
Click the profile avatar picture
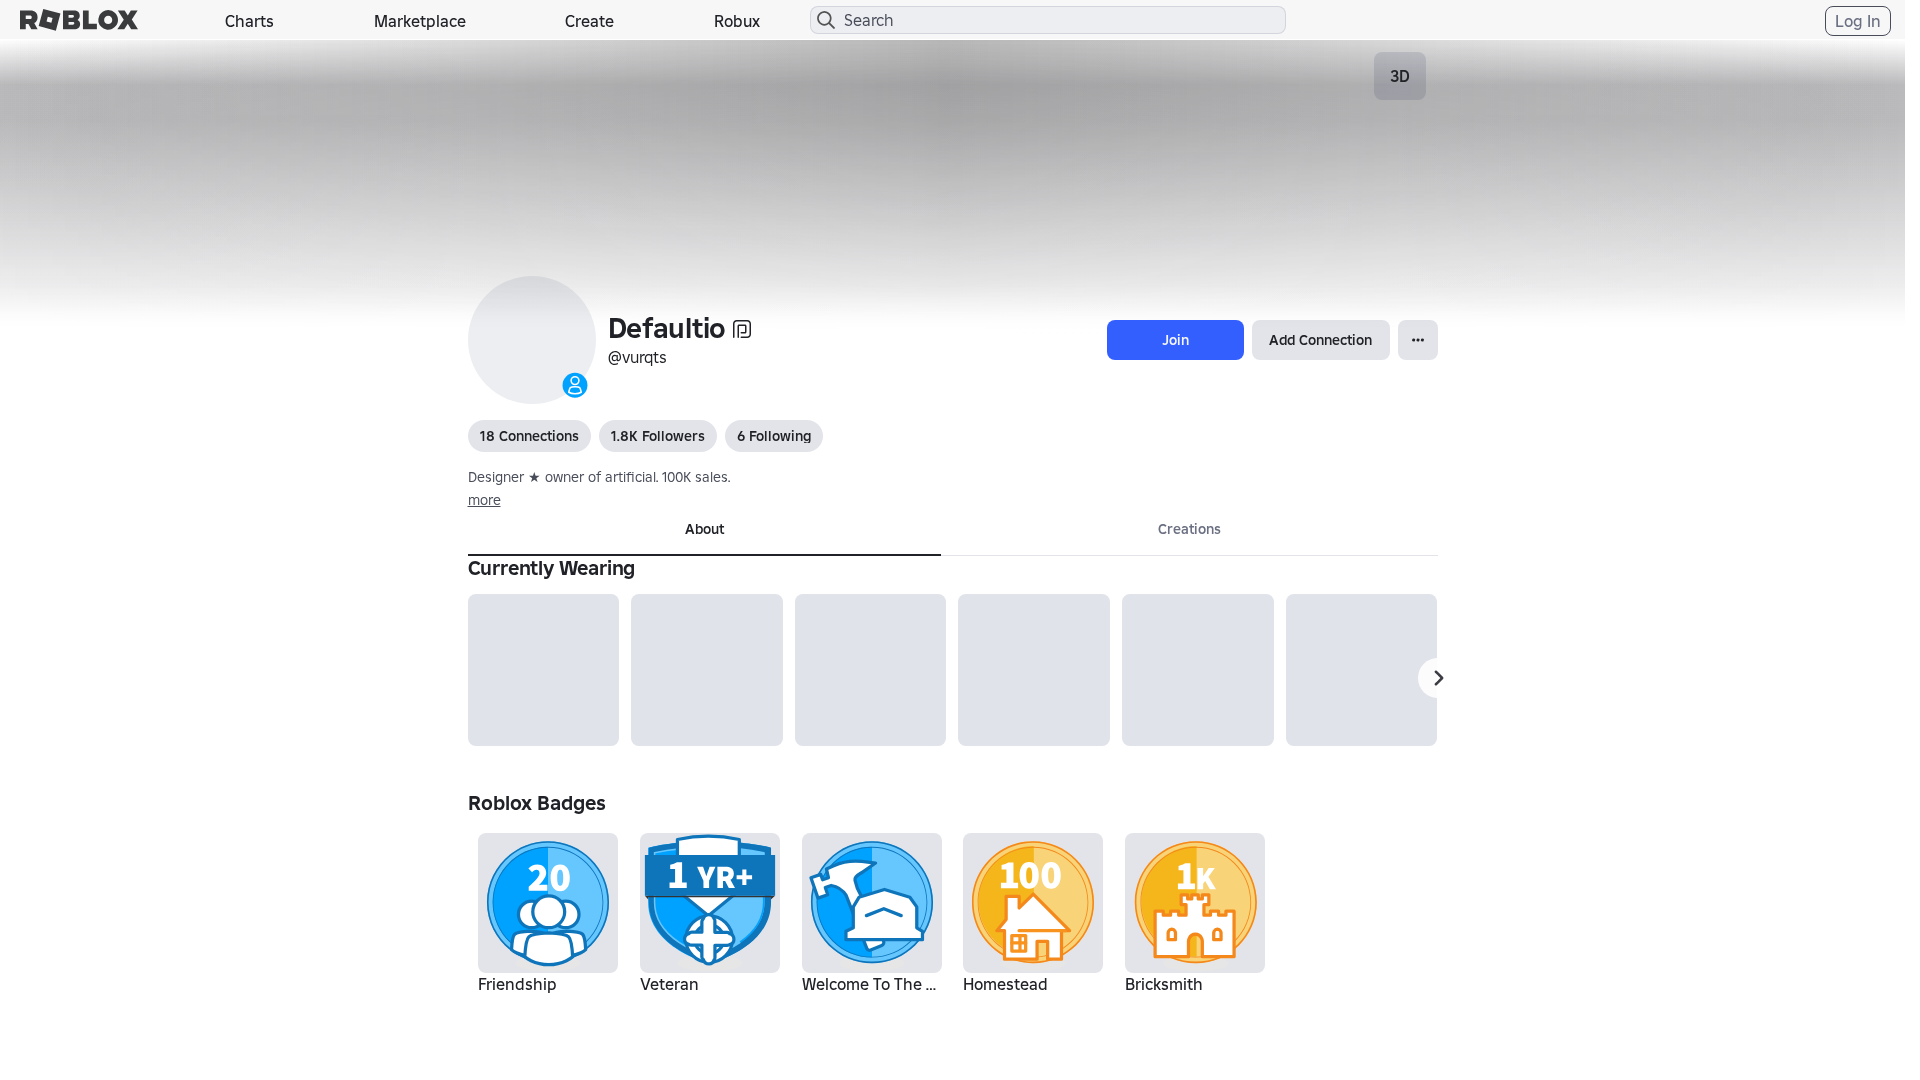pos(532,340)
